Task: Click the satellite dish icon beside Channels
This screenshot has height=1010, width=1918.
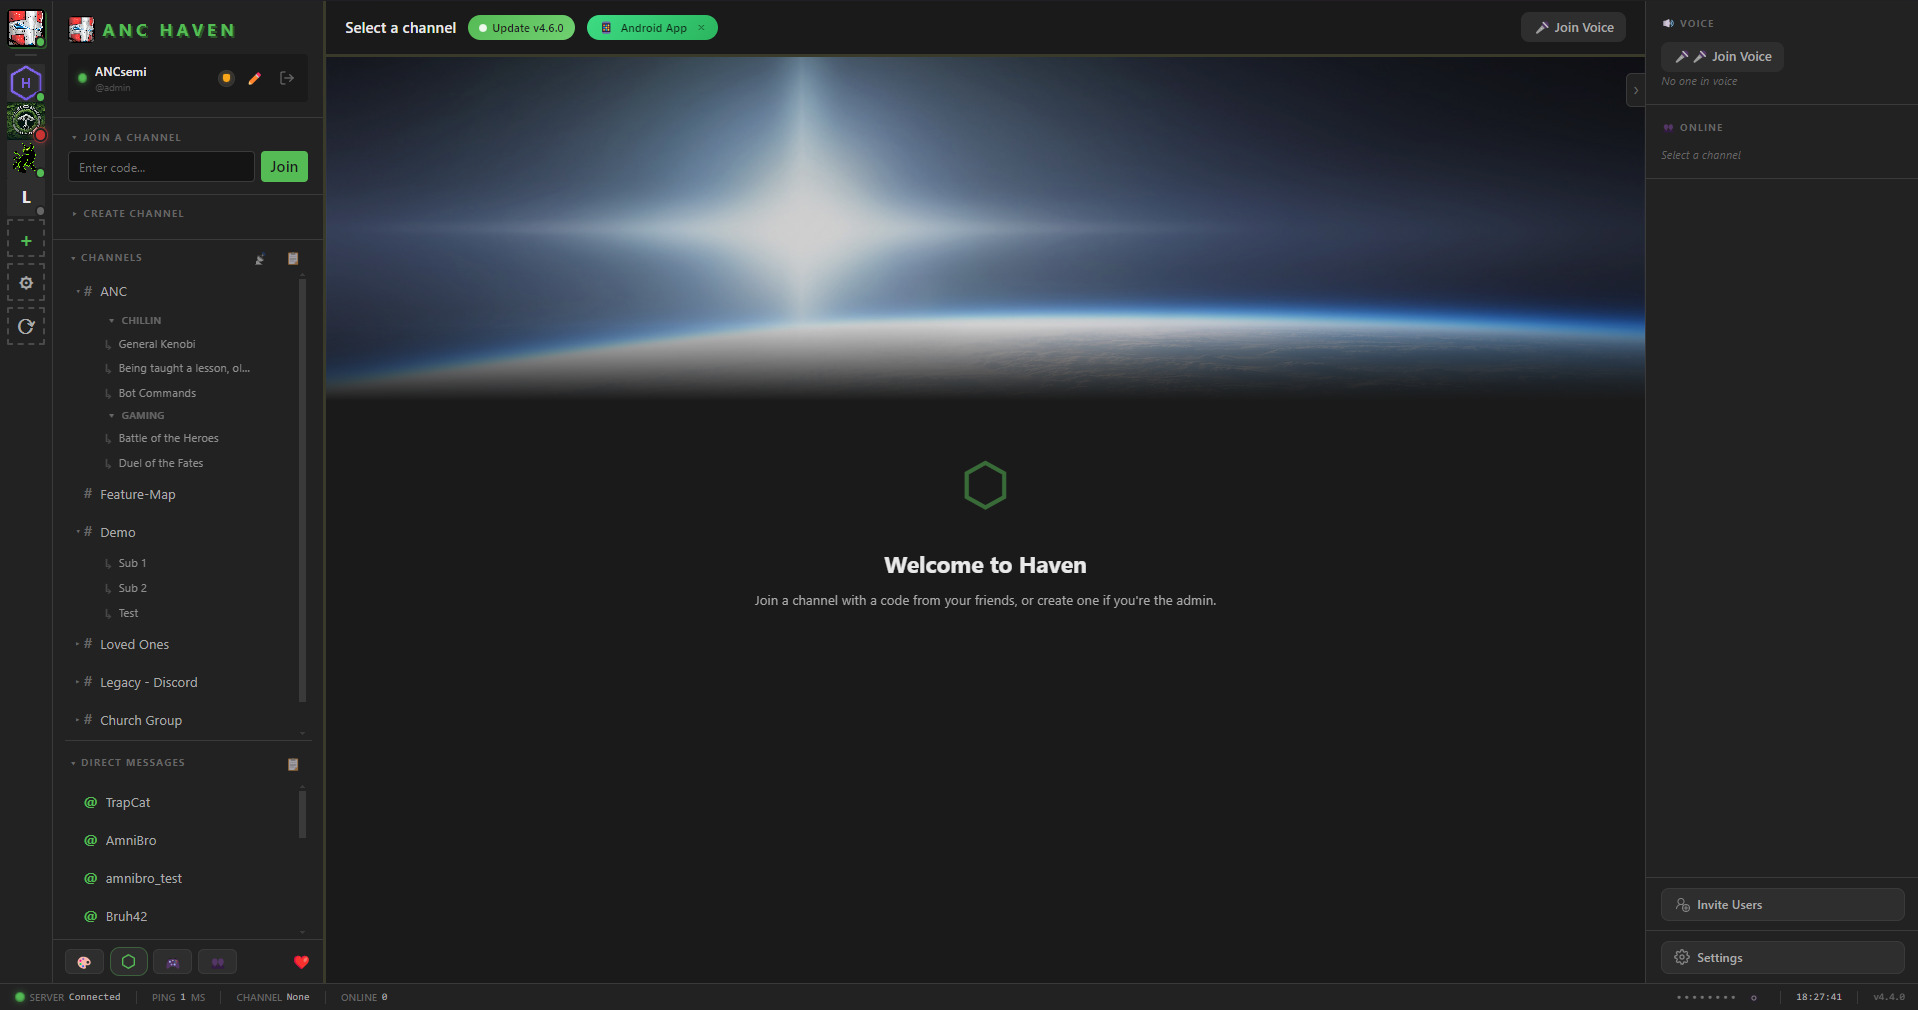Action: tap(260, 259)
